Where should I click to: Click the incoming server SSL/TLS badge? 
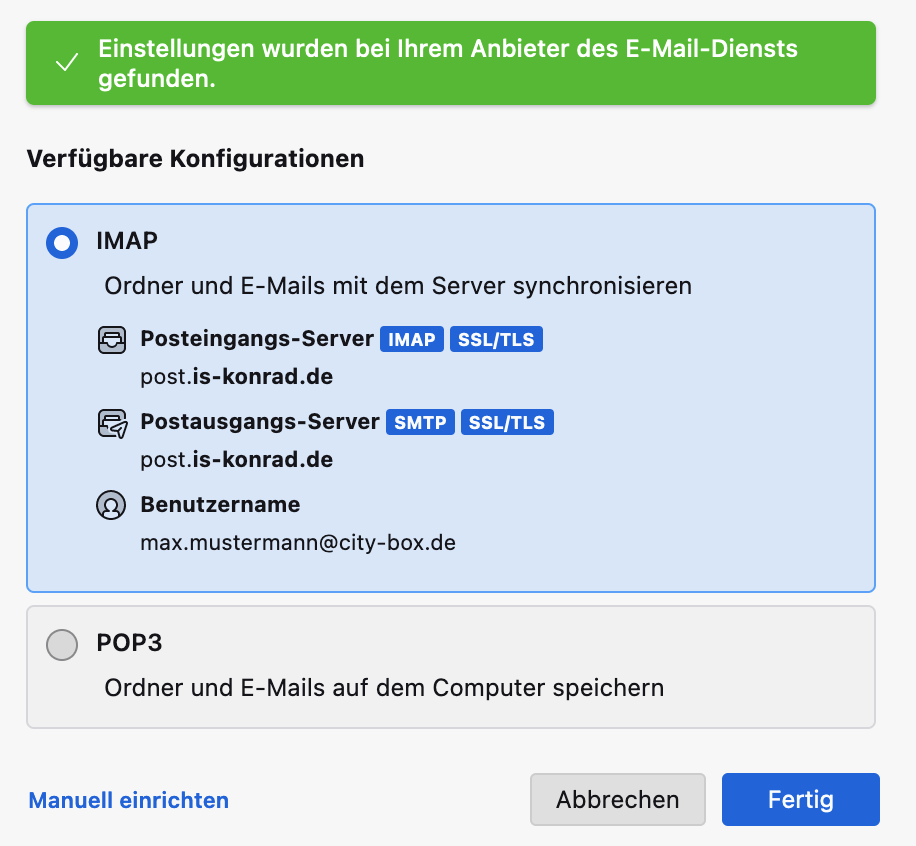[497, 340]
